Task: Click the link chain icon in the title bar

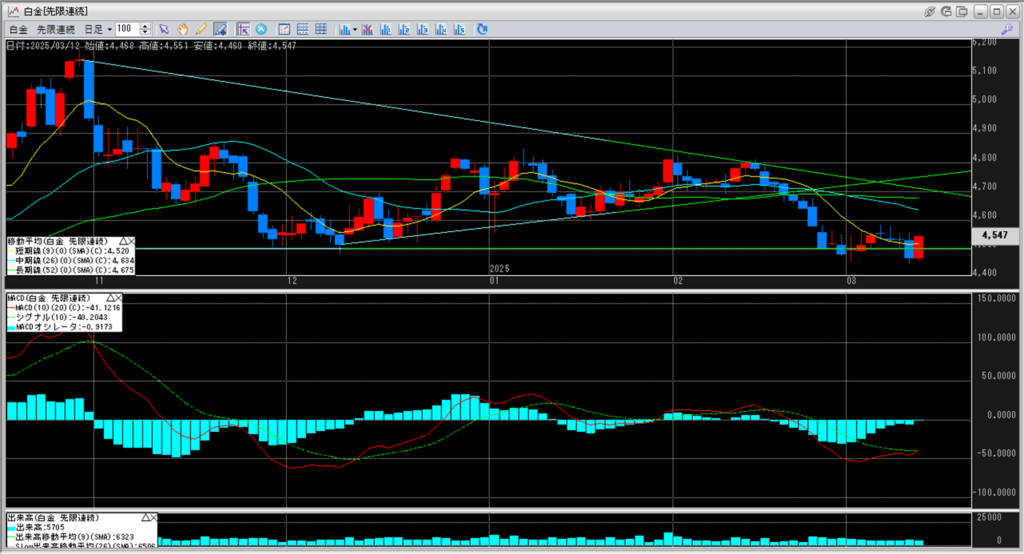Action: pos(930,10)
